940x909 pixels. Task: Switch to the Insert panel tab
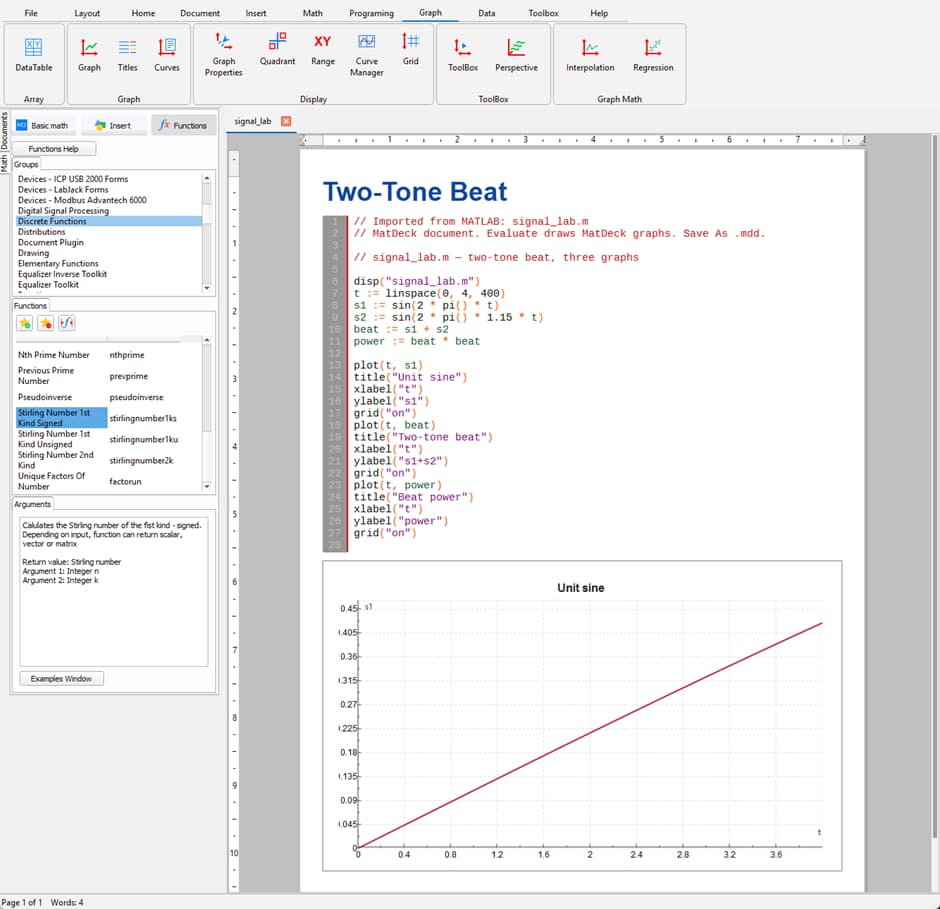click(x=113, y=125)
